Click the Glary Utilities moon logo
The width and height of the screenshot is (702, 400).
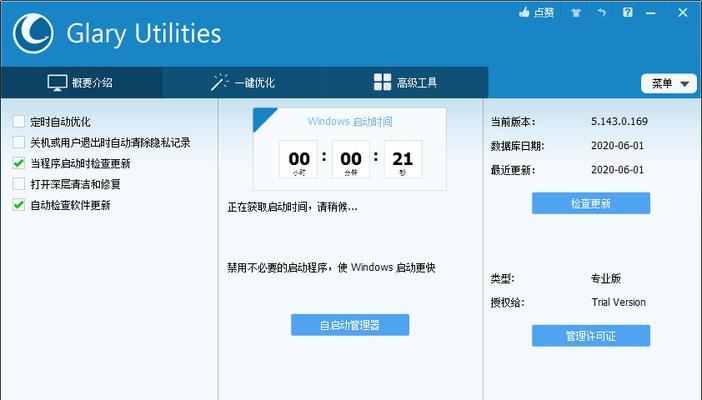[33, 34]
